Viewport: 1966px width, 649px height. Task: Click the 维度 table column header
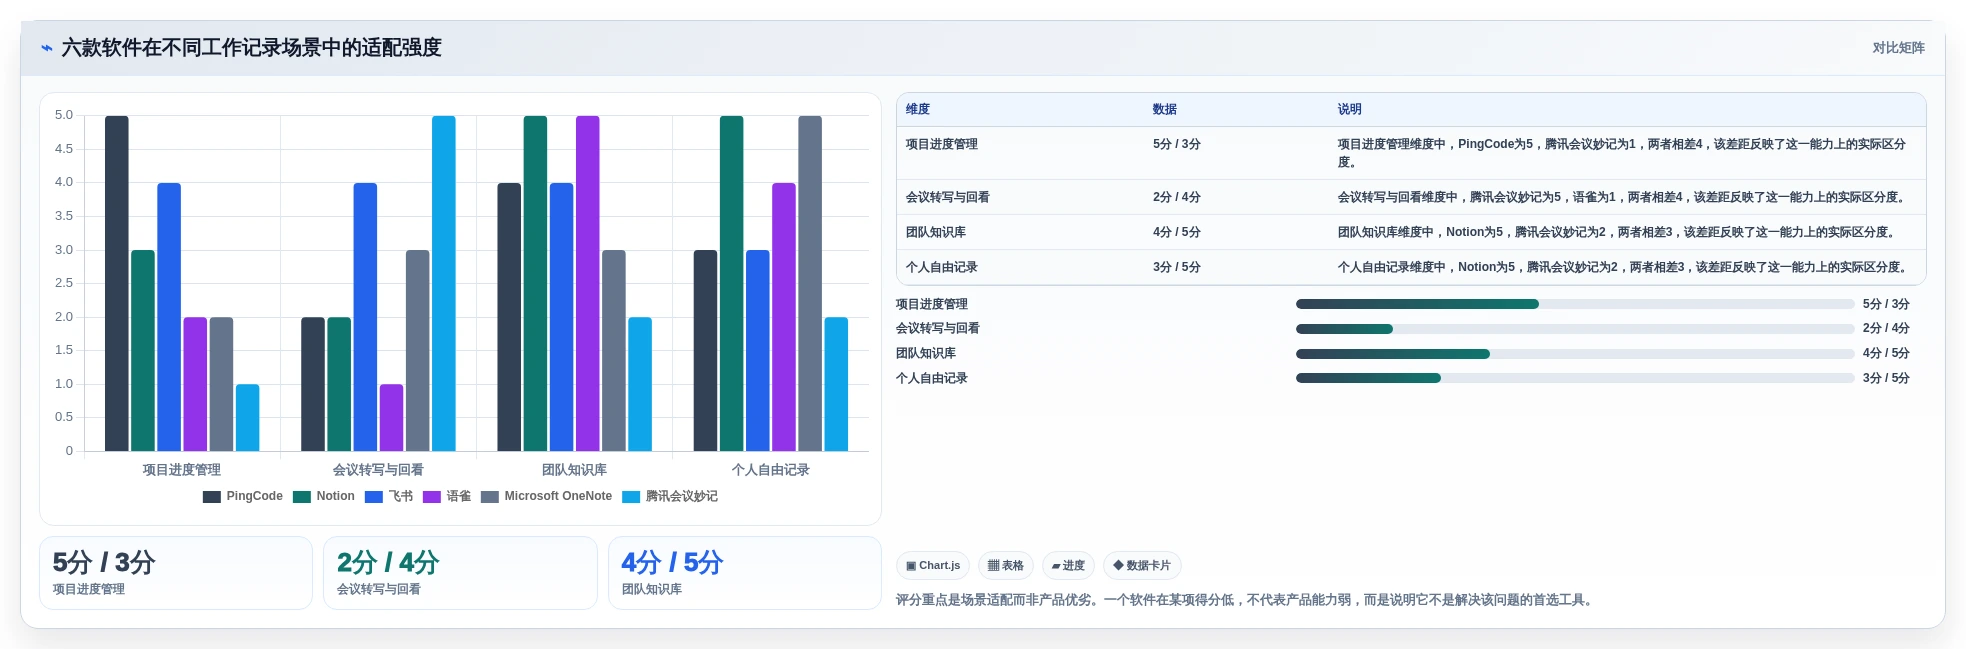[x=918, y=109]
